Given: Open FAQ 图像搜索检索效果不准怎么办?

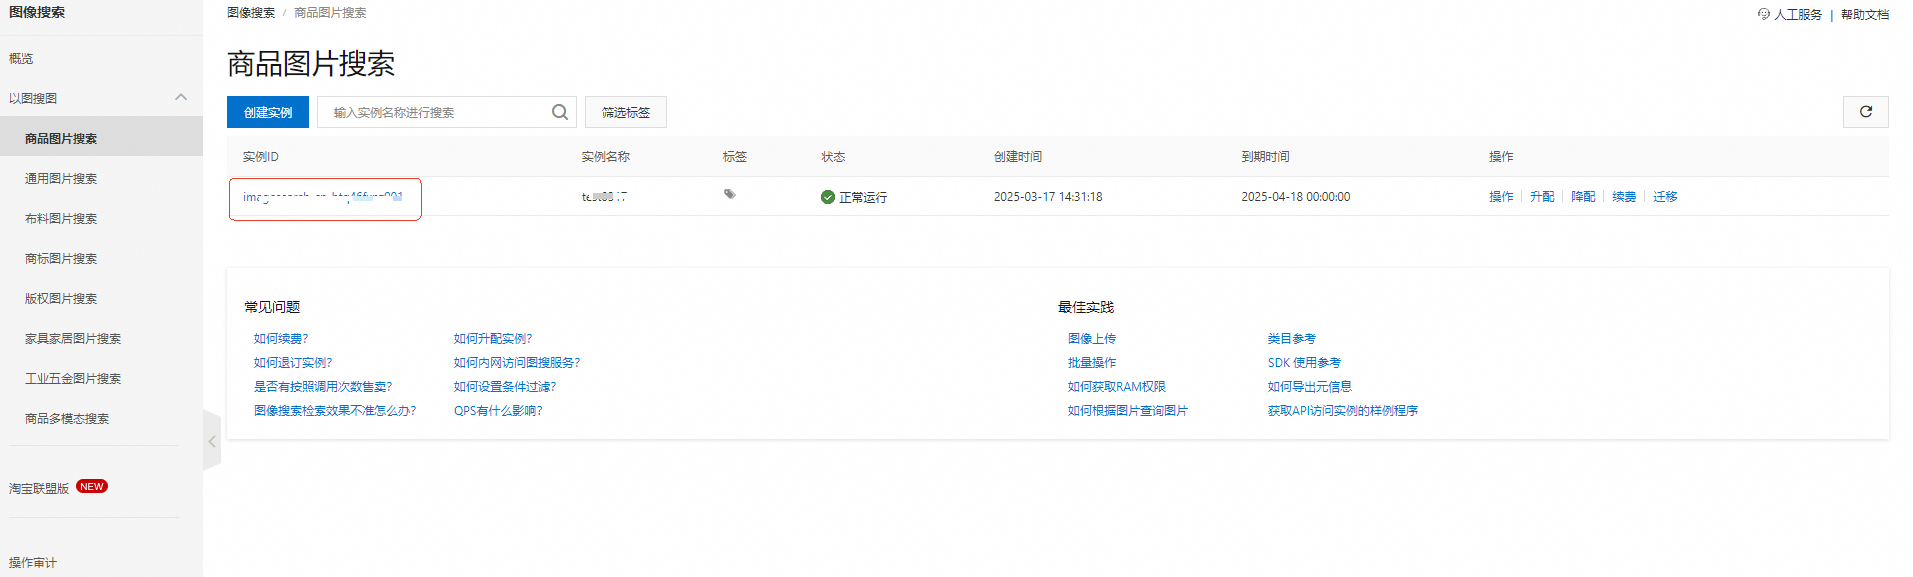Looking at the screenshot, I should [335, 411].
